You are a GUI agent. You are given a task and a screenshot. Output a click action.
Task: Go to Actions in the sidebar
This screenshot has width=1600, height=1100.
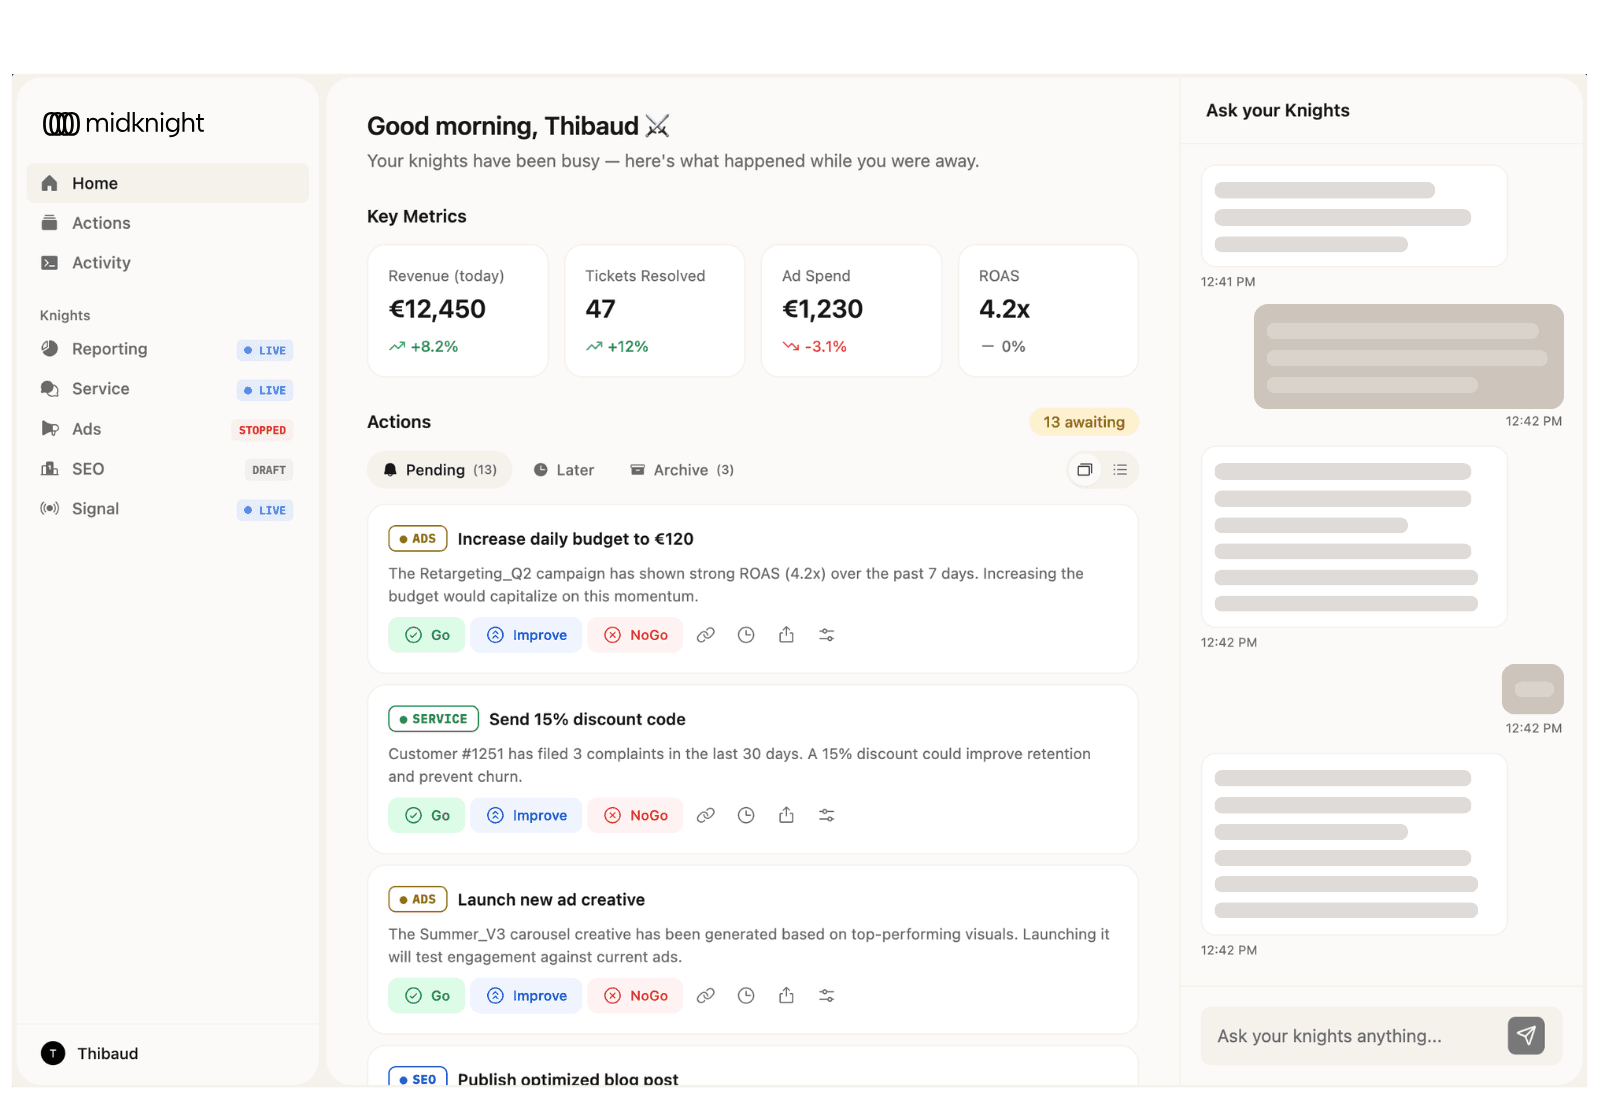[x=100, y=222]
